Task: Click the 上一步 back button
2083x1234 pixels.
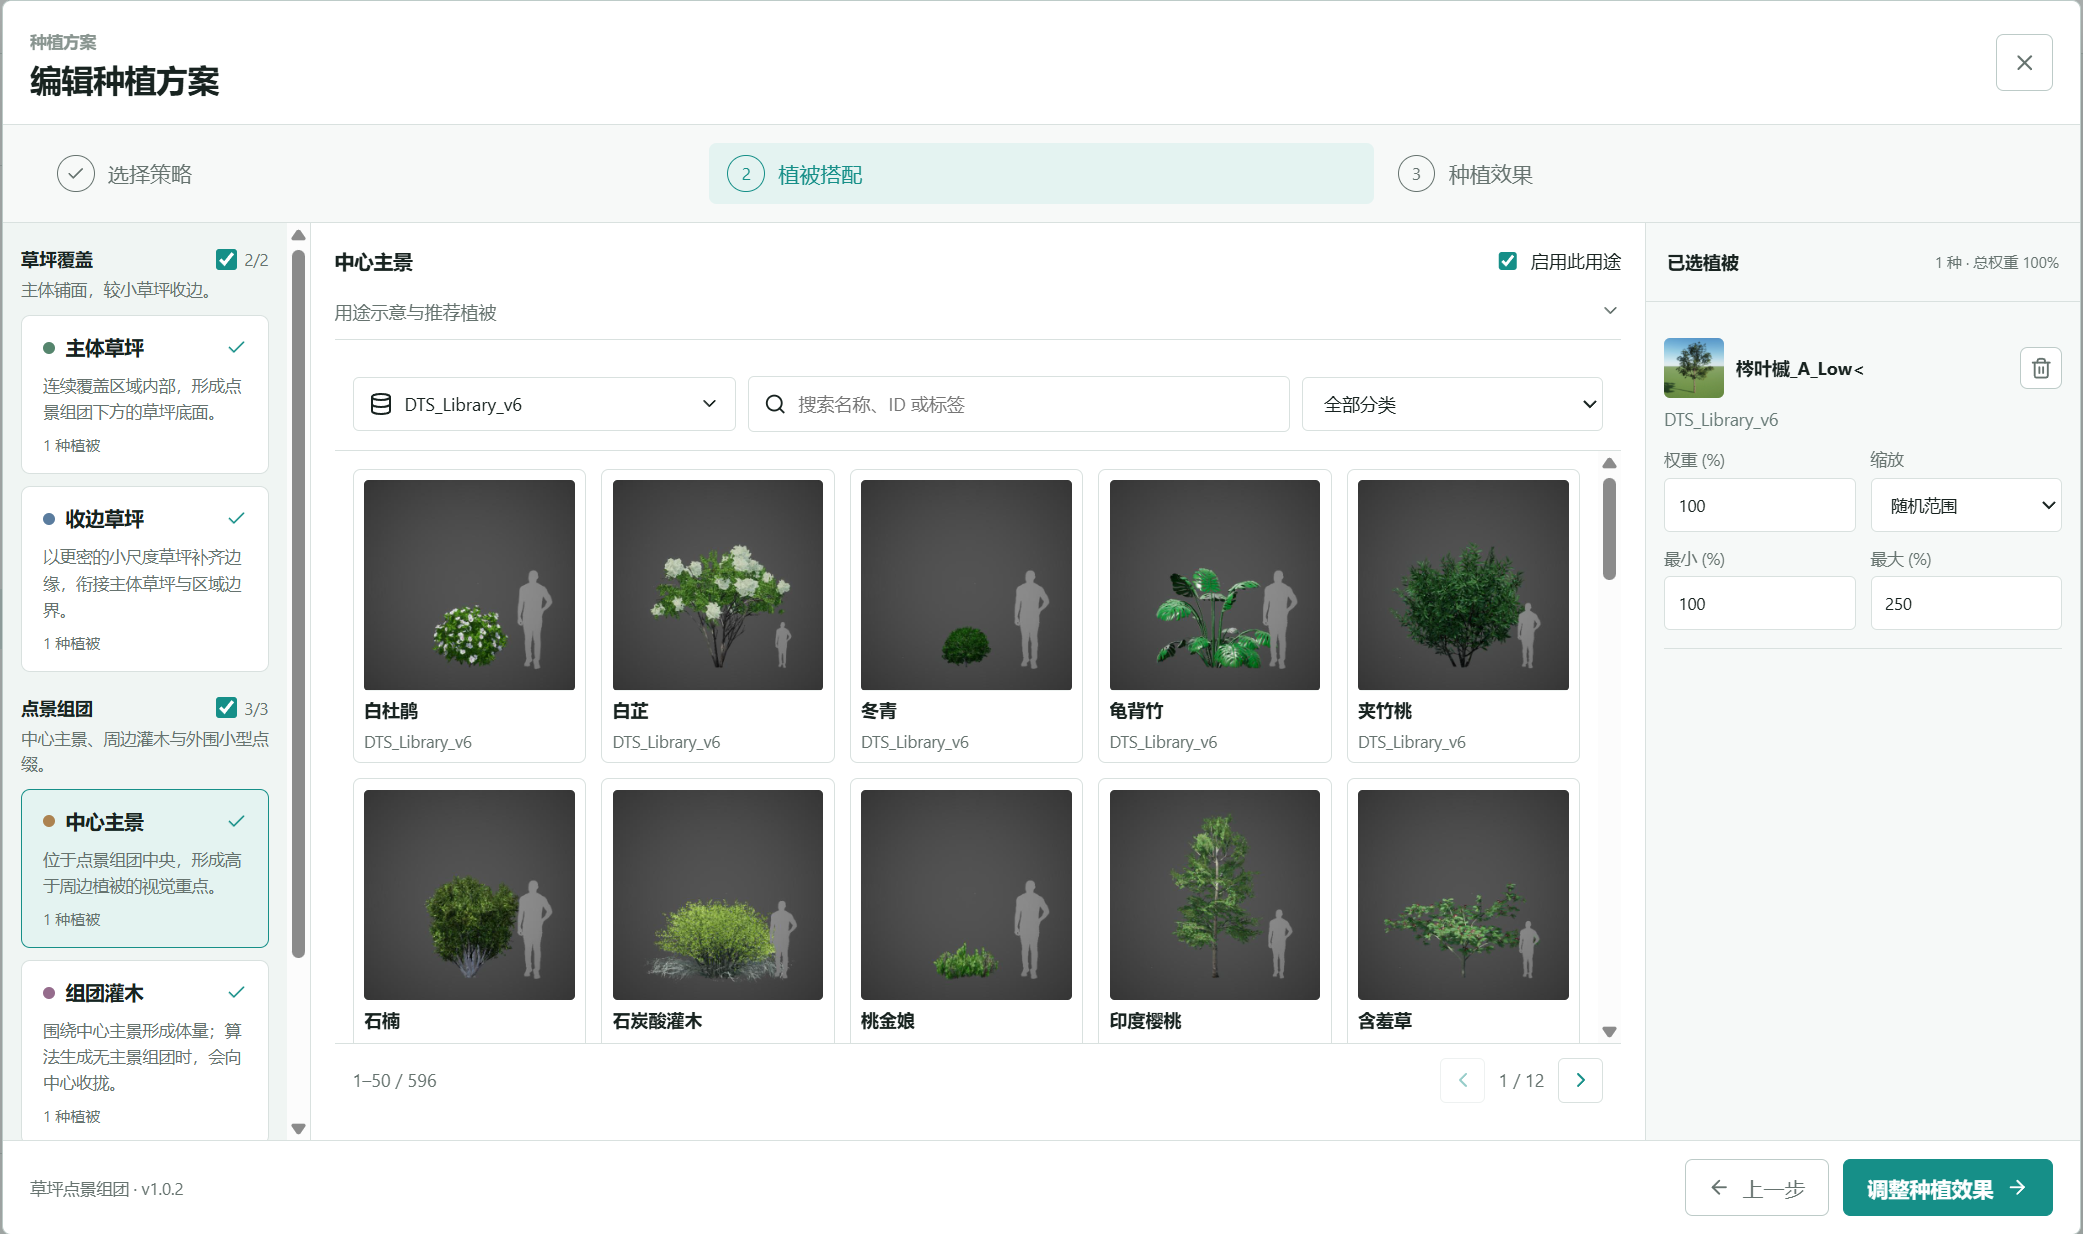Action: click(1756, 1188)
